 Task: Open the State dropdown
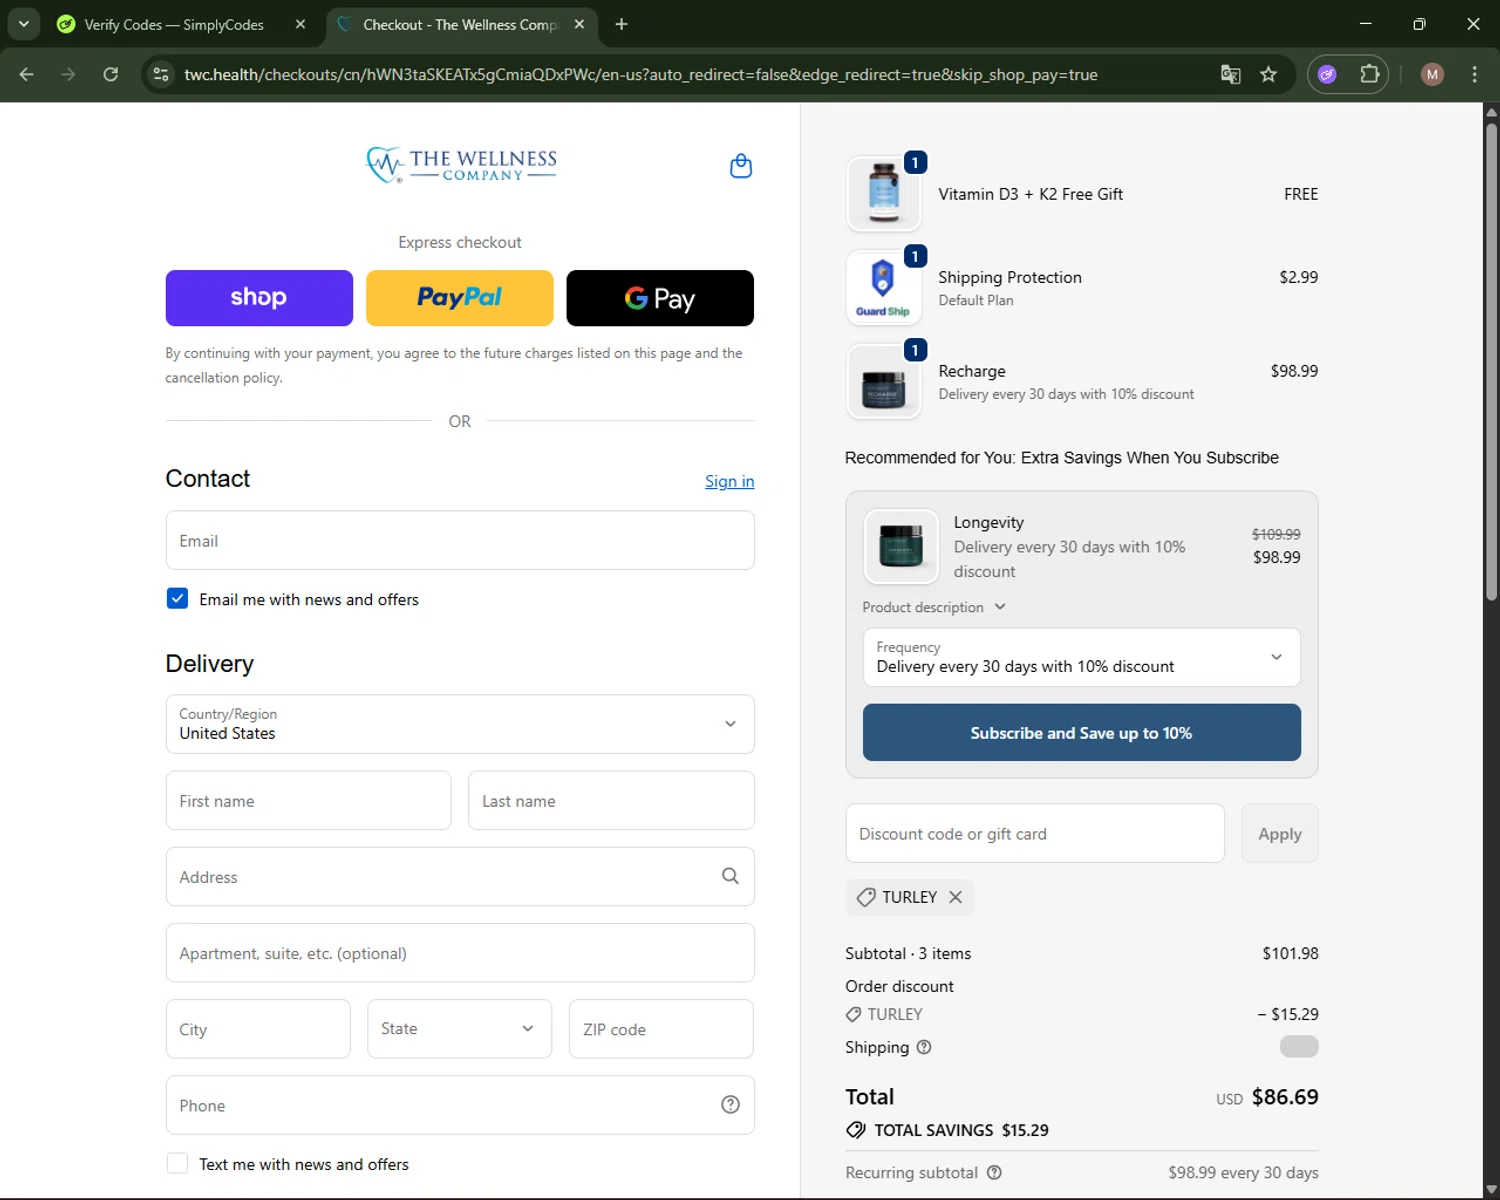click(x=459, y=1029)
